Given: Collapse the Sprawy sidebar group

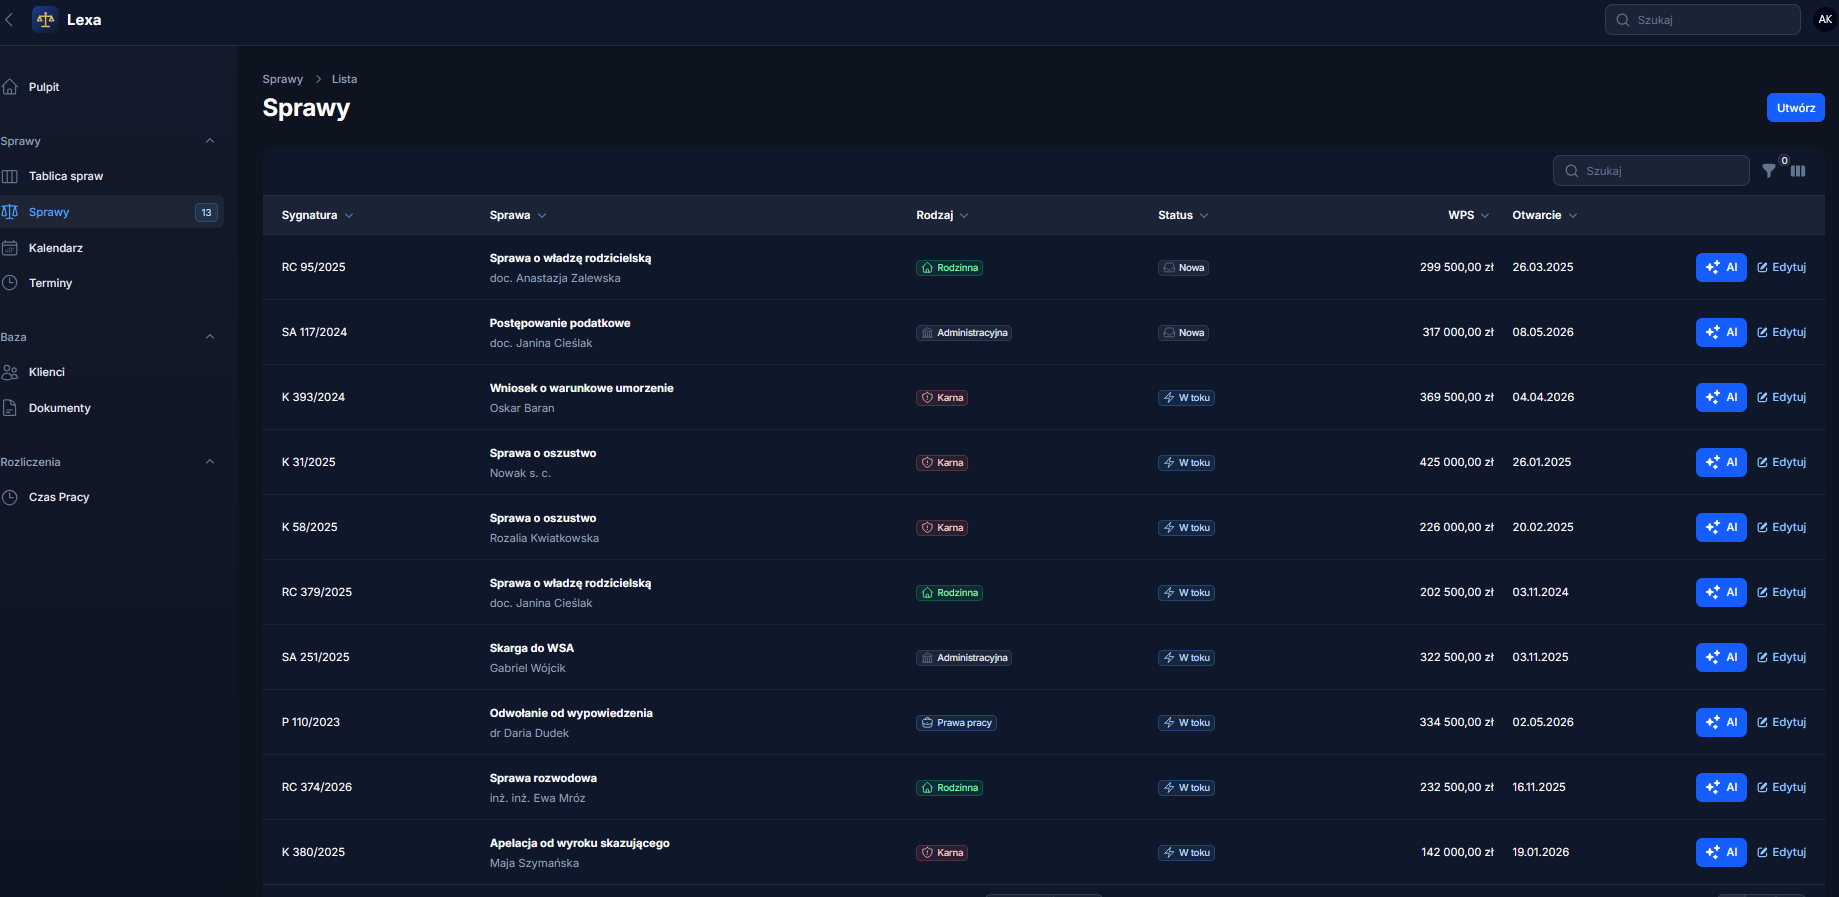Looking at the screenshot, I should (x=210, y=141).
